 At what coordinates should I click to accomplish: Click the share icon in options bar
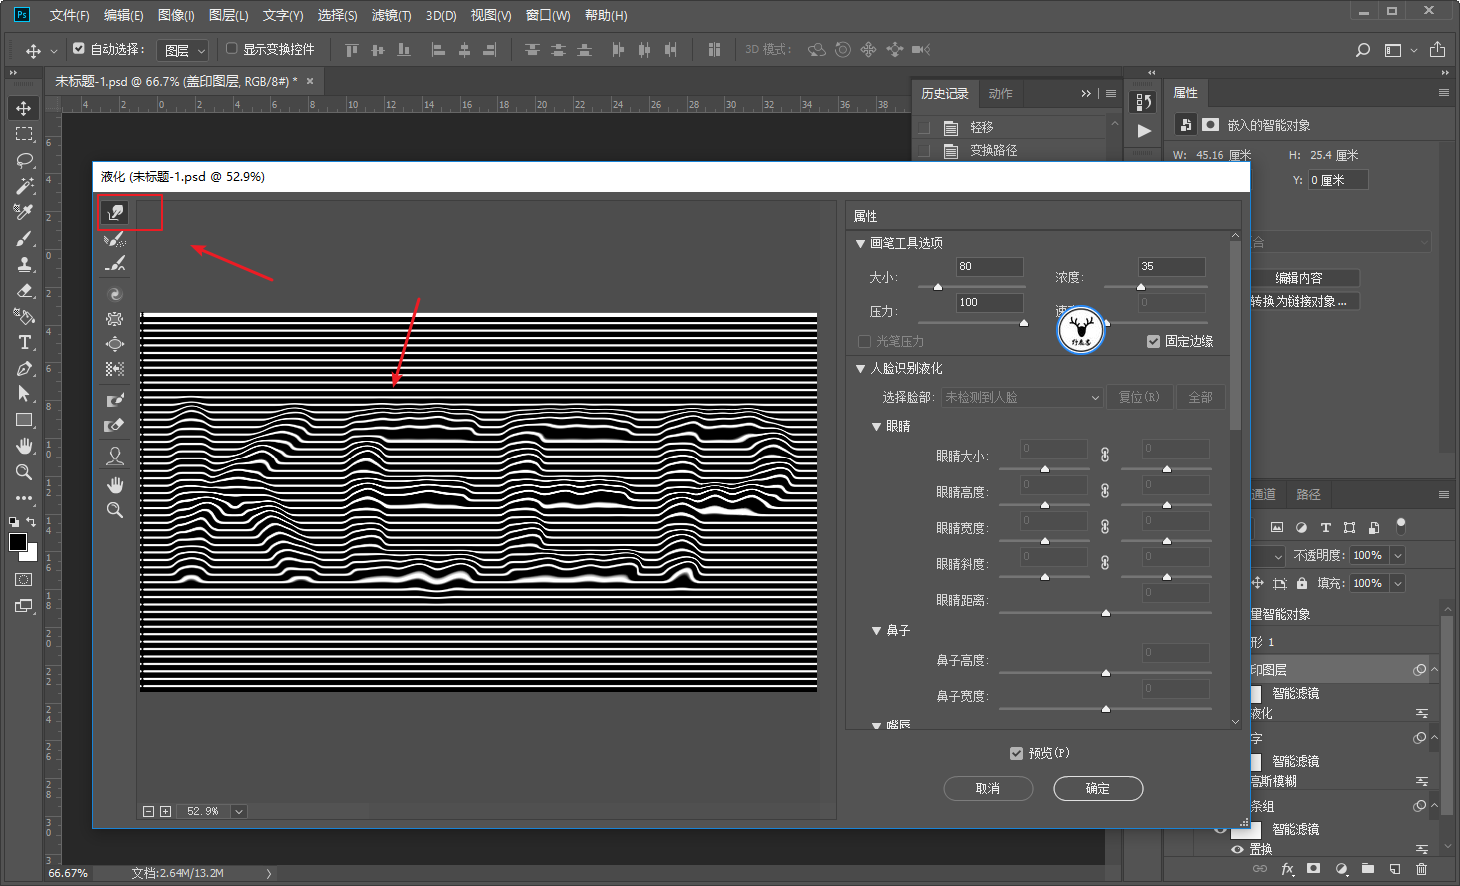coord(1437,49)
